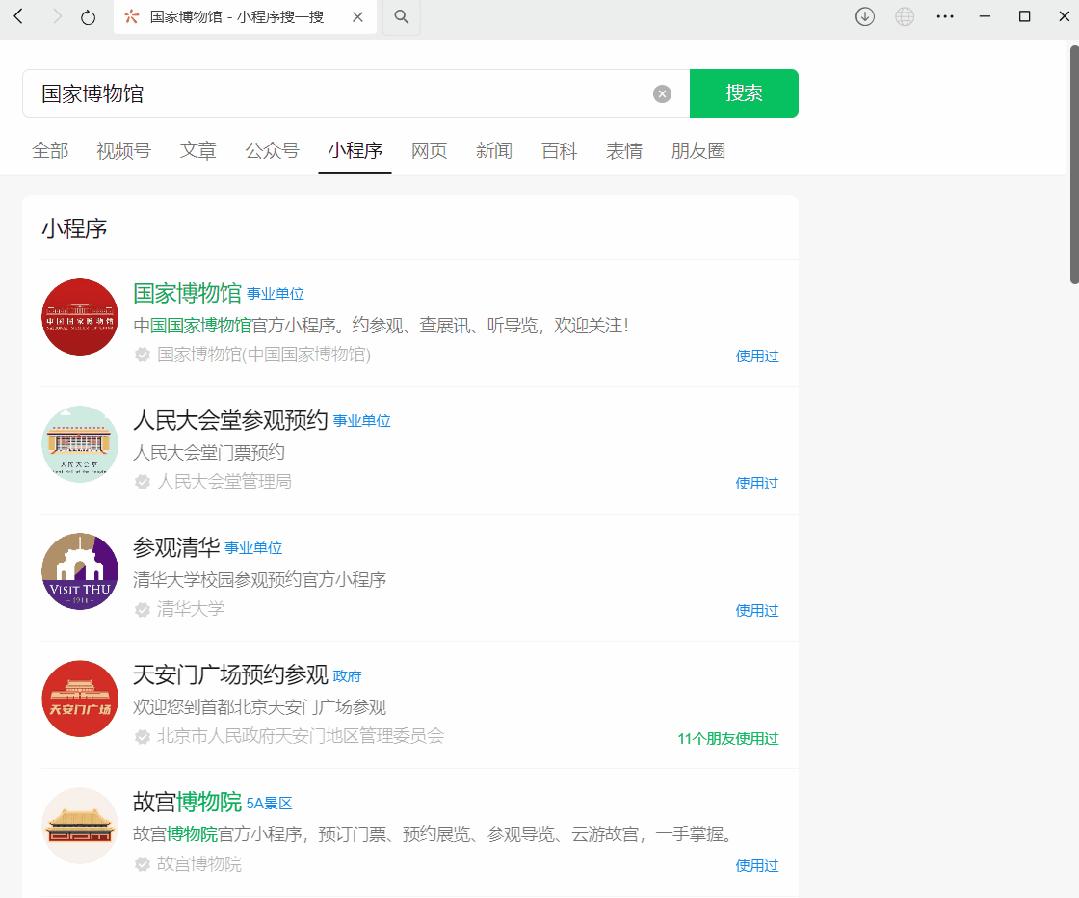1079x898 pixels.
Task: Switch to the 新闻 tab
Action: click(494, 151)
